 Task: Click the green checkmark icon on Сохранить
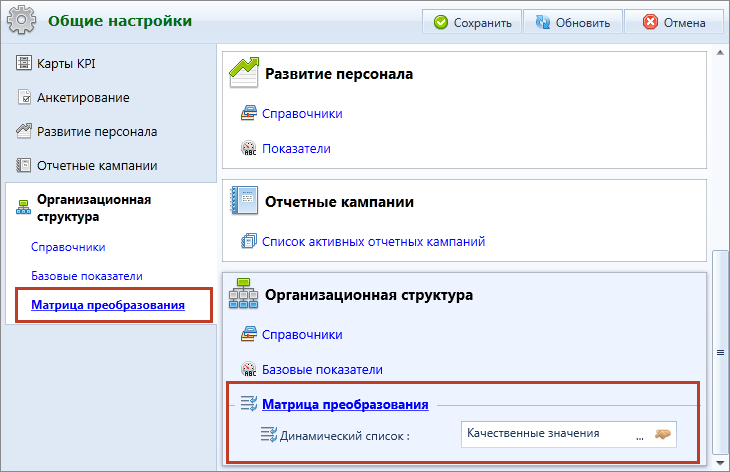(x=440, y=22)
